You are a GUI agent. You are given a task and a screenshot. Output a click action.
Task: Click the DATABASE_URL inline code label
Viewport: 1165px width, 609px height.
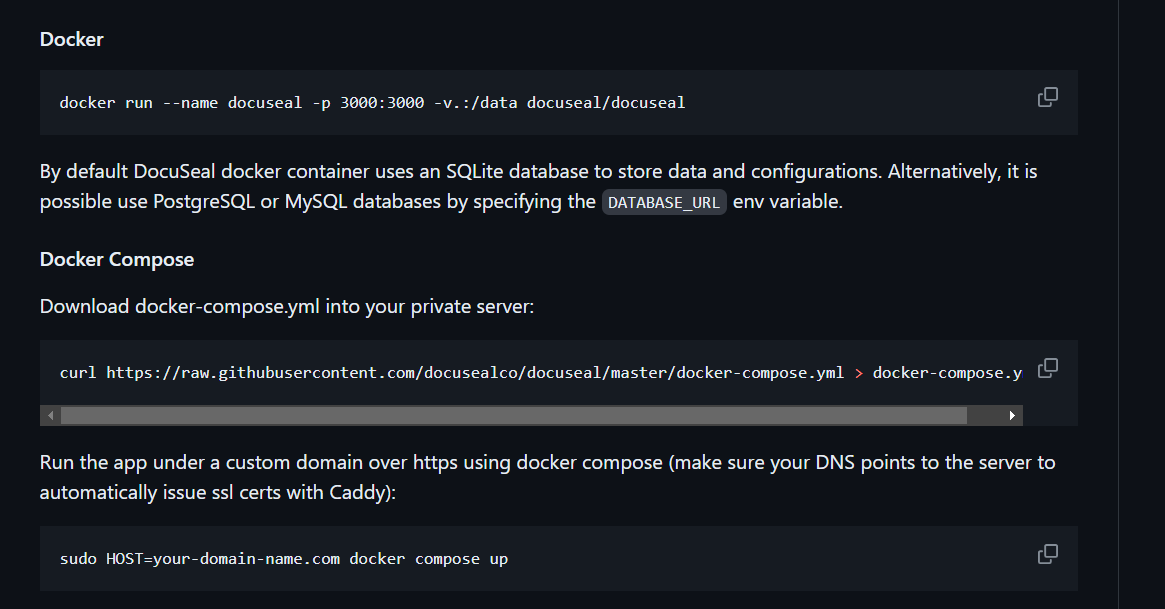click(x=664, y=202)
